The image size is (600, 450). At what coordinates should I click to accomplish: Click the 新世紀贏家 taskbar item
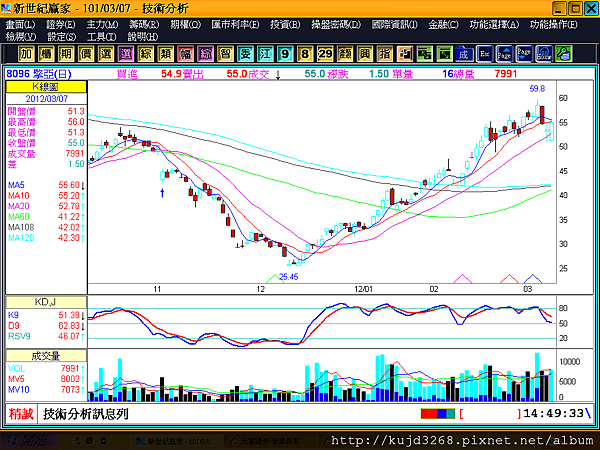click(176, 441)
